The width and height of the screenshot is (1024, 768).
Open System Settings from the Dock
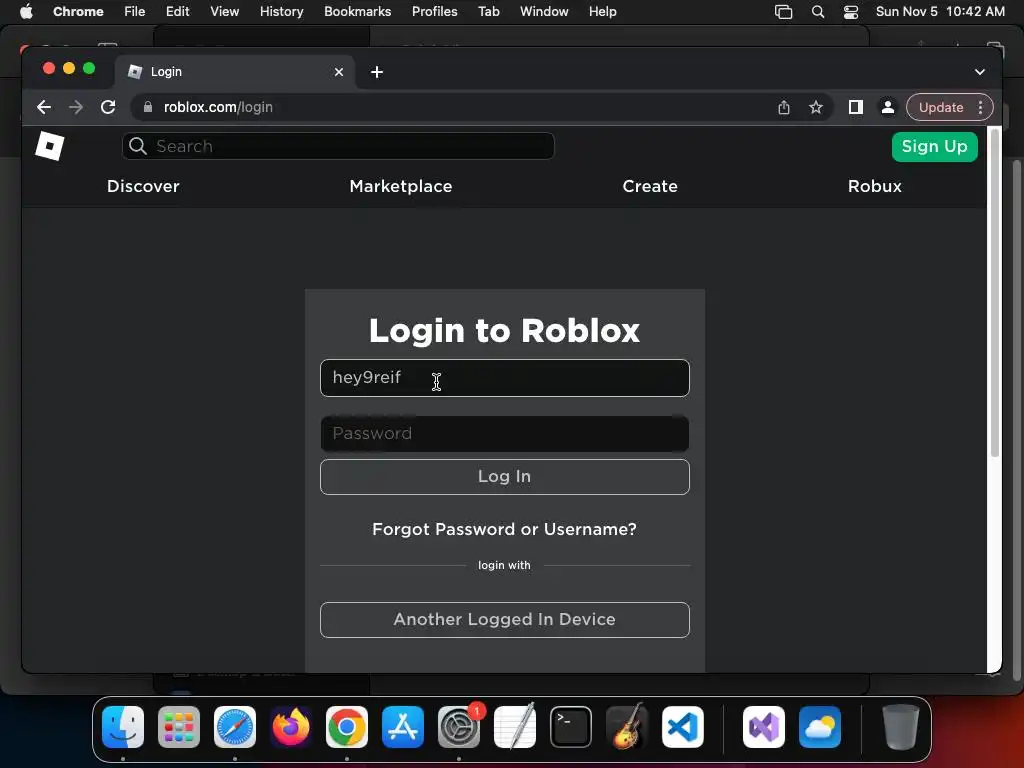tap(458, 727)
